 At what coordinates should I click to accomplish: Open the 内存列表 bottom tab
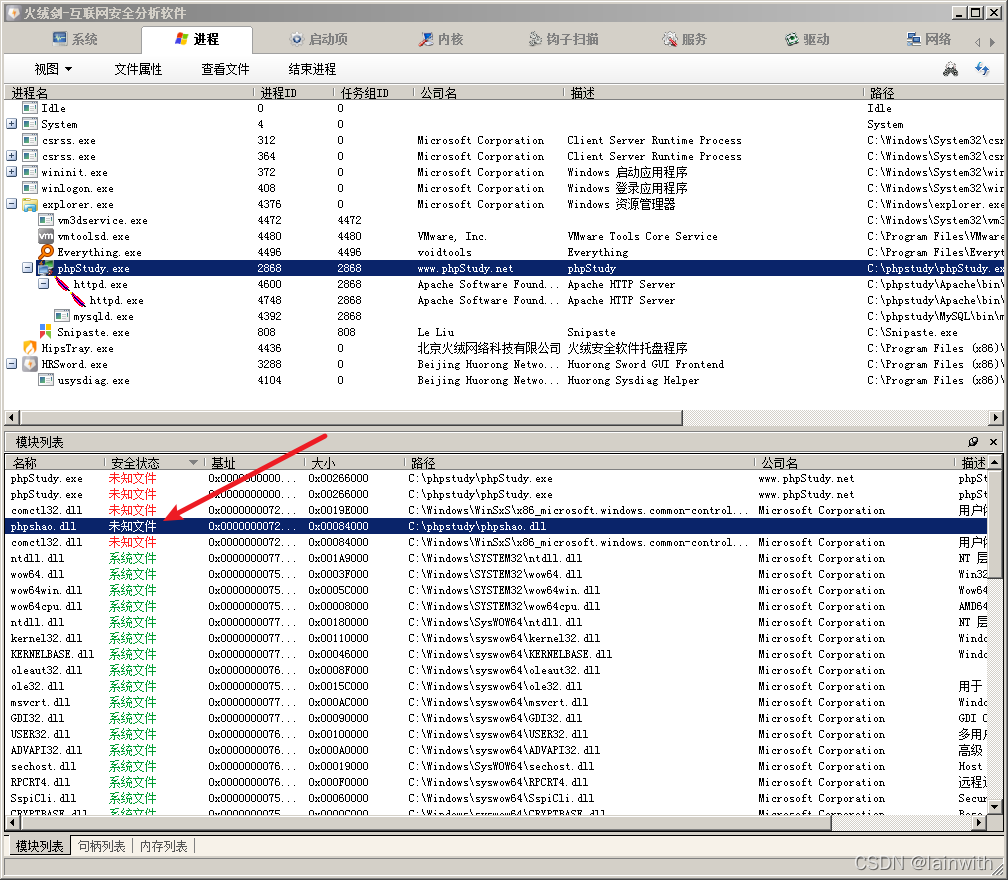click(163, 846)
